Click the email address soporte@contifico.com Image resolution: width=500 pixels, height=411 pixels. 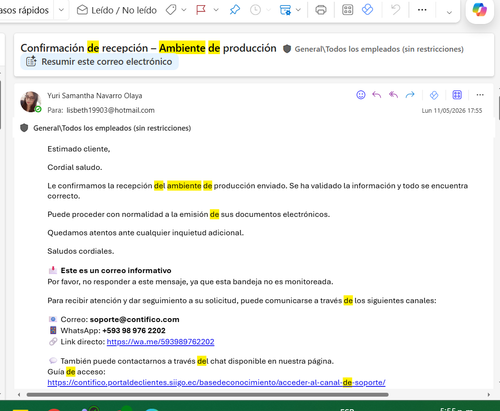point(134,319)
